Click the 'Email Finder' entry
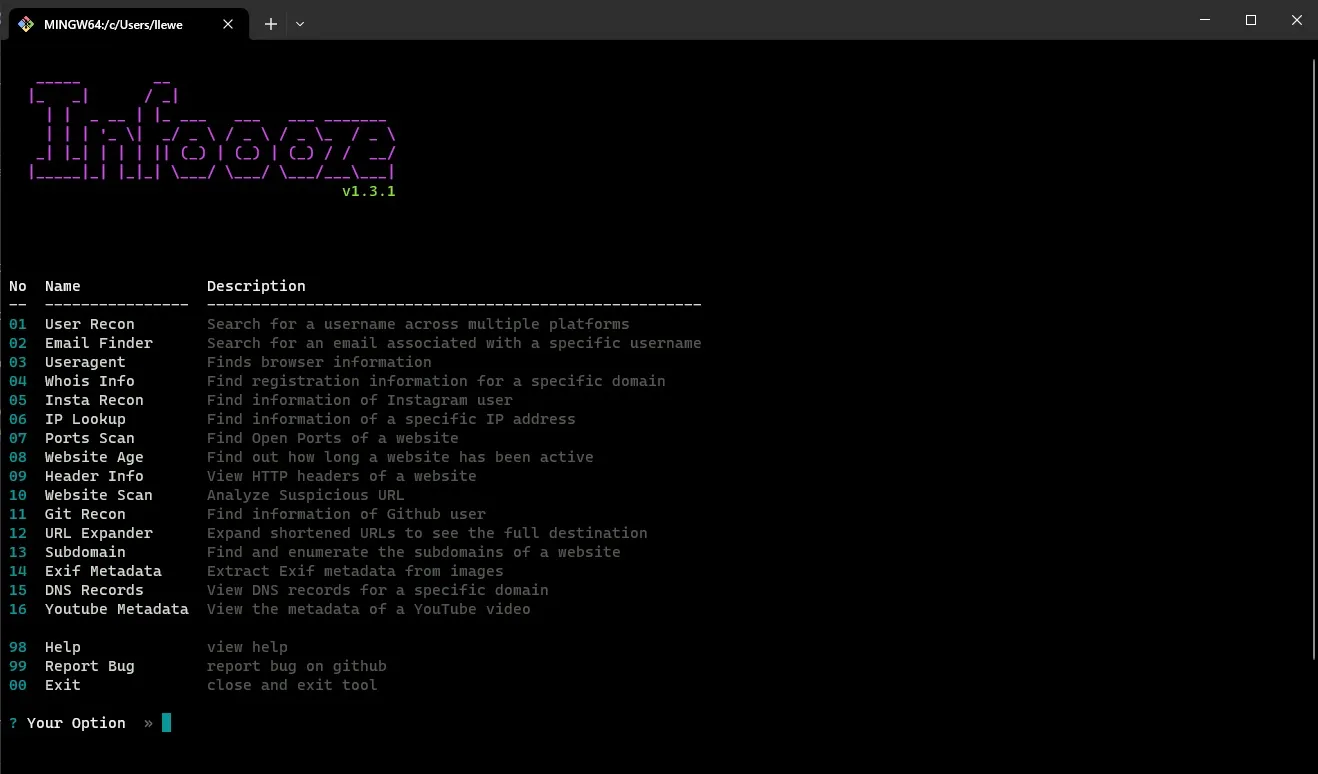This screenshot has height=774, width=1318. [98, 343]
